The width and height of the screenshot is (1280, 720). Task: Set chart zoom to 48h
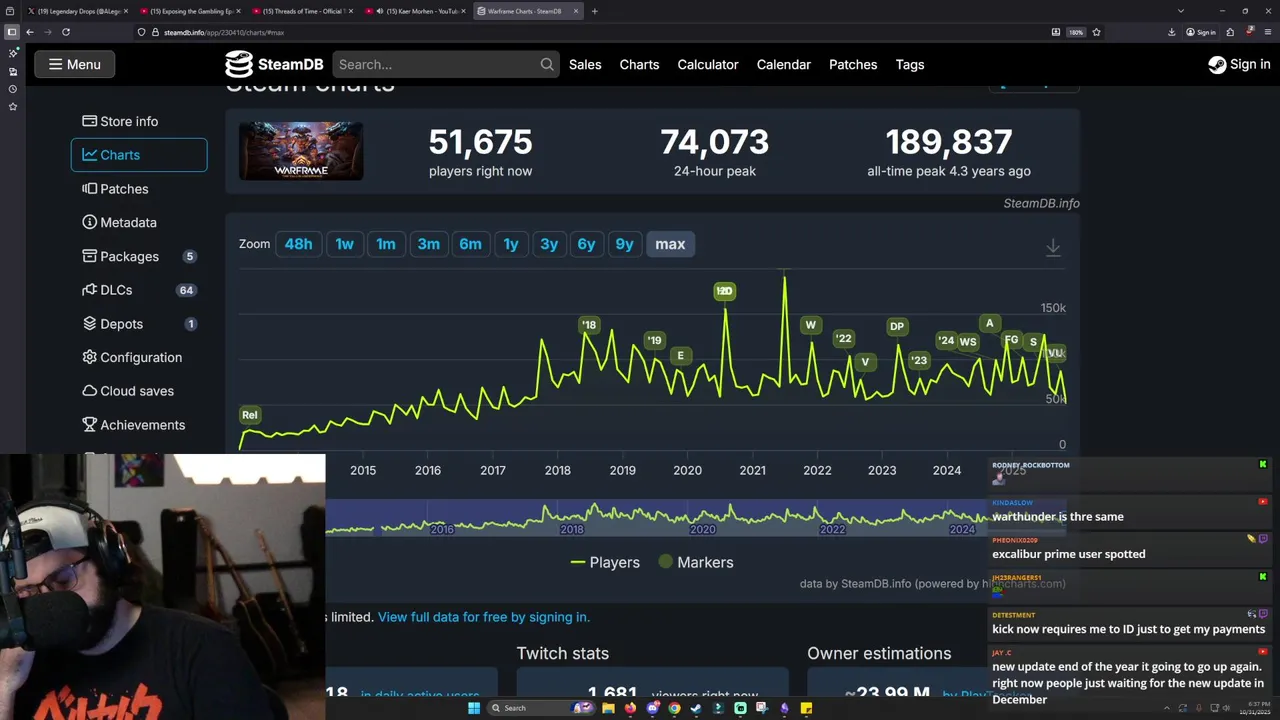298,244
